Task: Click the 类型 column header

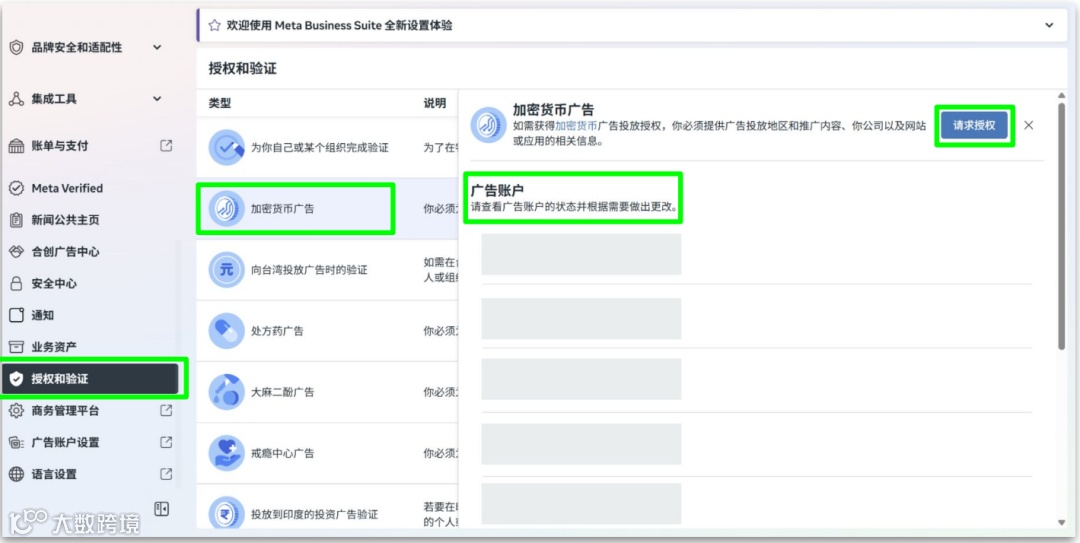Action: click(220, 103)
